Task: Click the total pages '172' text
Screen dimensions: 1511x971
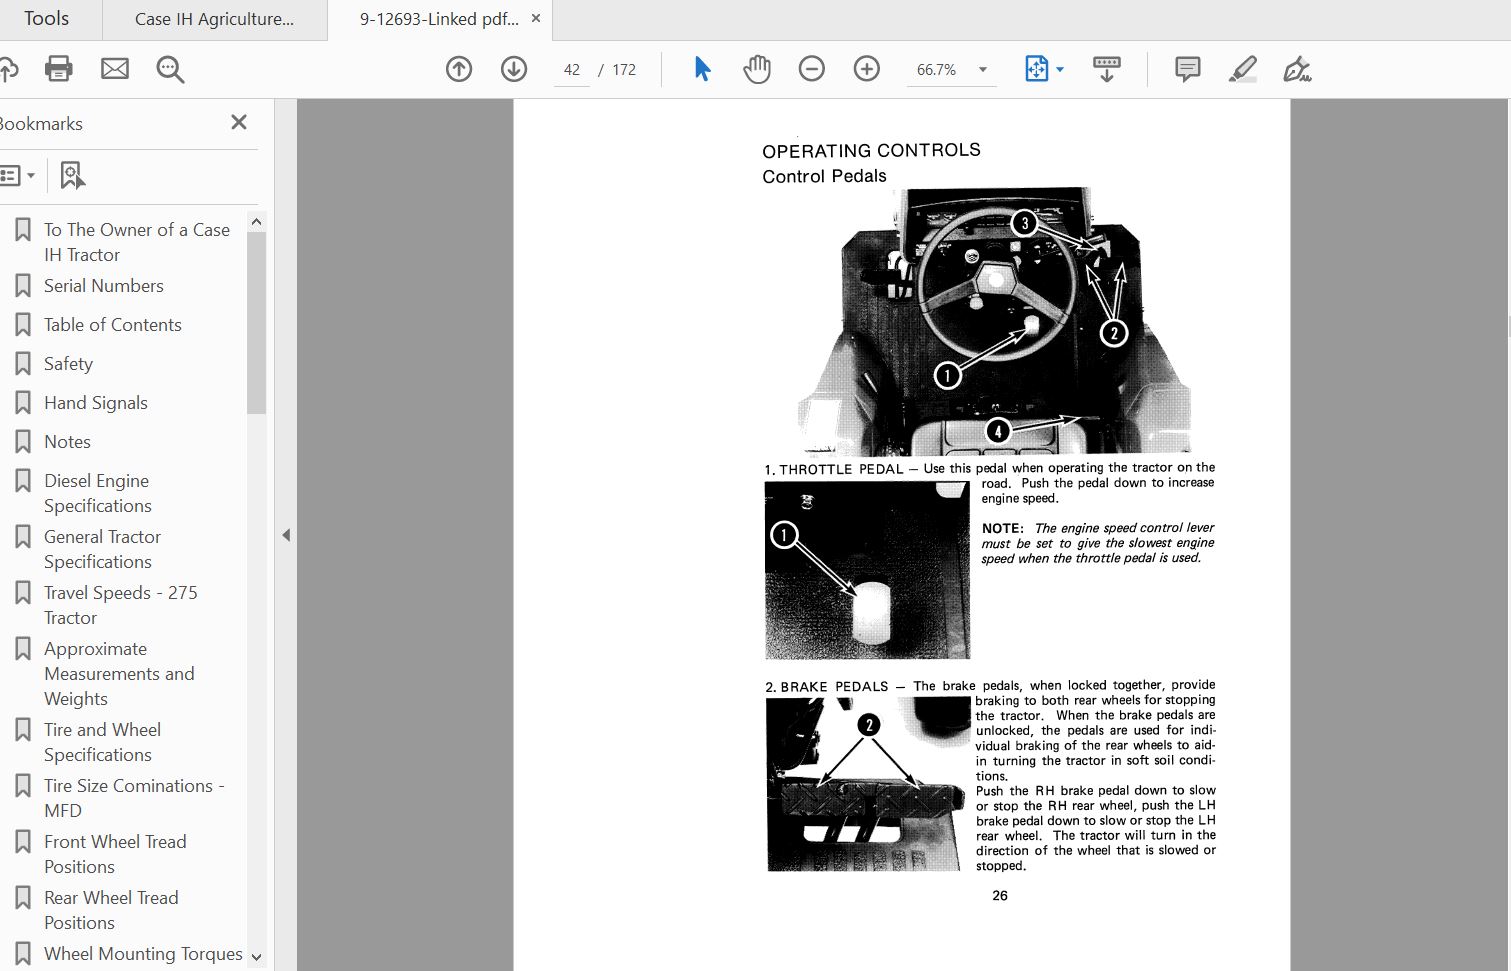Action: (624, 70)
